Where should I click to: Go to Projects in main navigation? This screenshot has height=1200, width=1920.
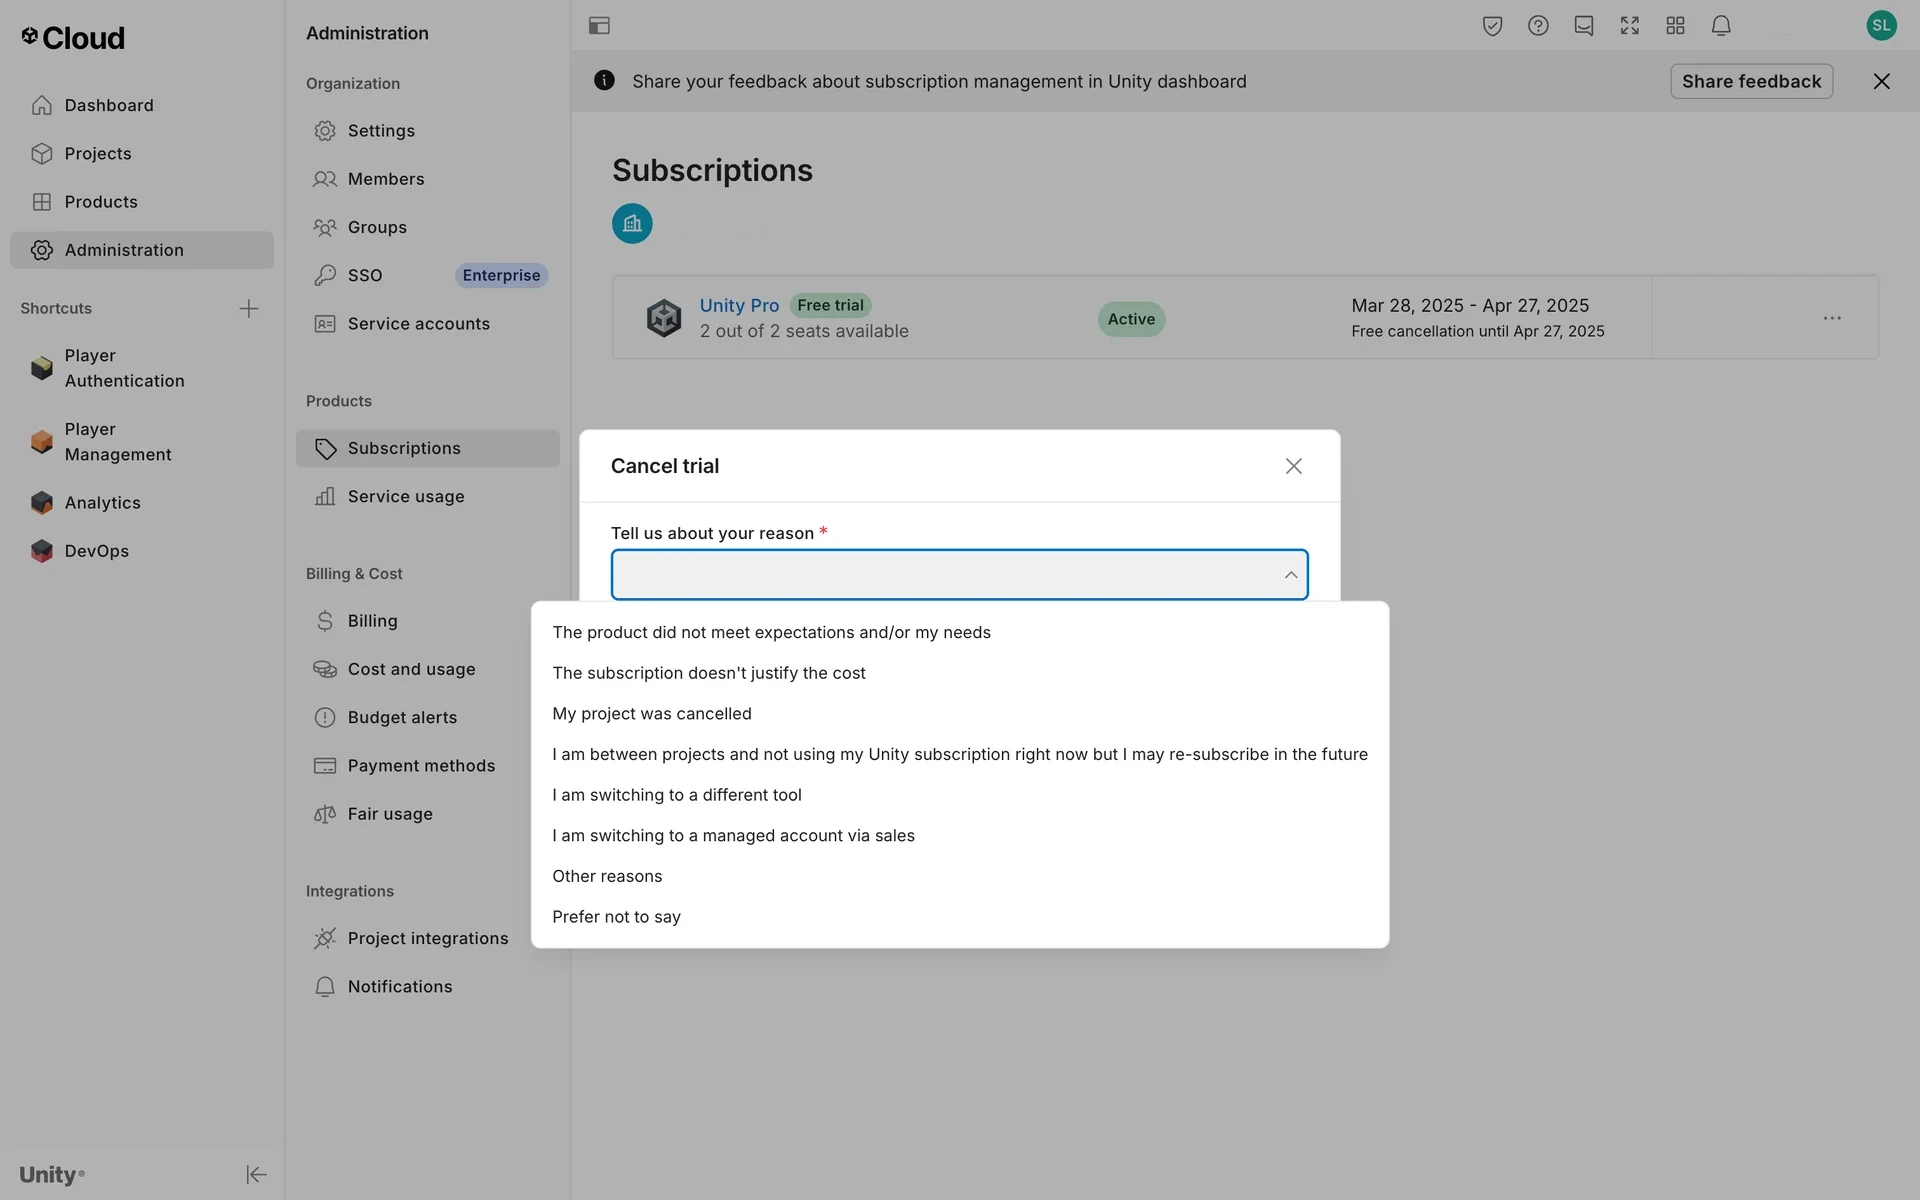point(141,153)
